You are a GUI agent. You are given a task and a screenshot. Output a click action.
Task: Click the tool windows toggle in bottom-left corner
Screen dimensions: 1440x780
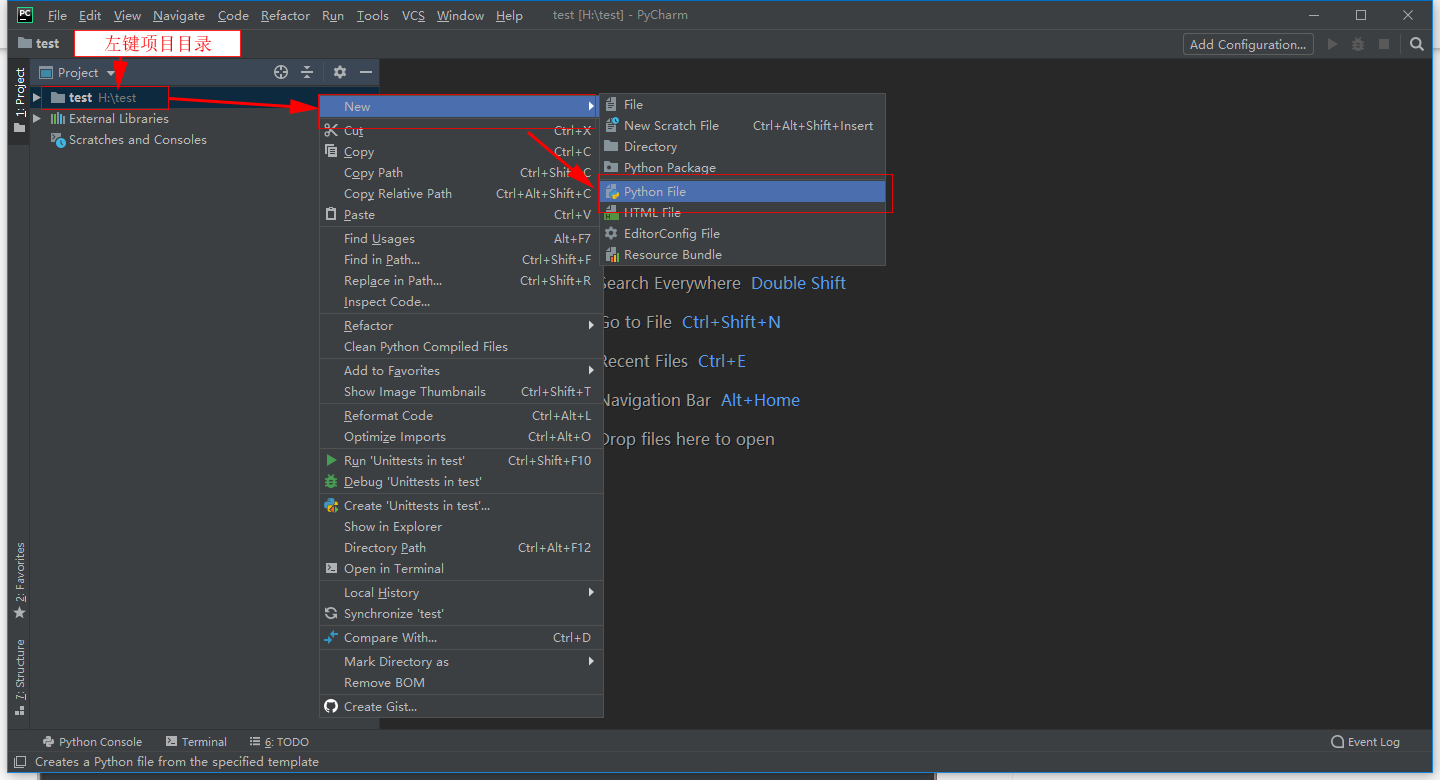19,762
